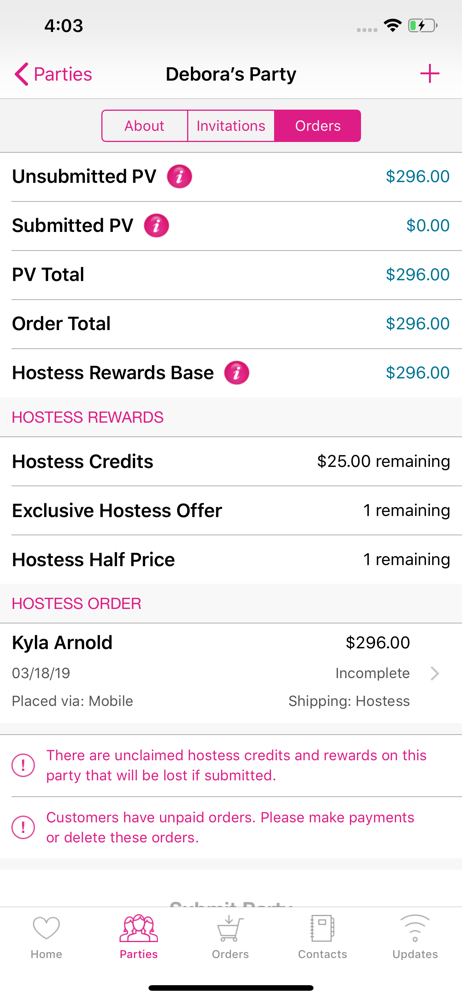Open the Contacts notebook icon
The height and width of the screenshot is (1000, 462).
(322, 928)
